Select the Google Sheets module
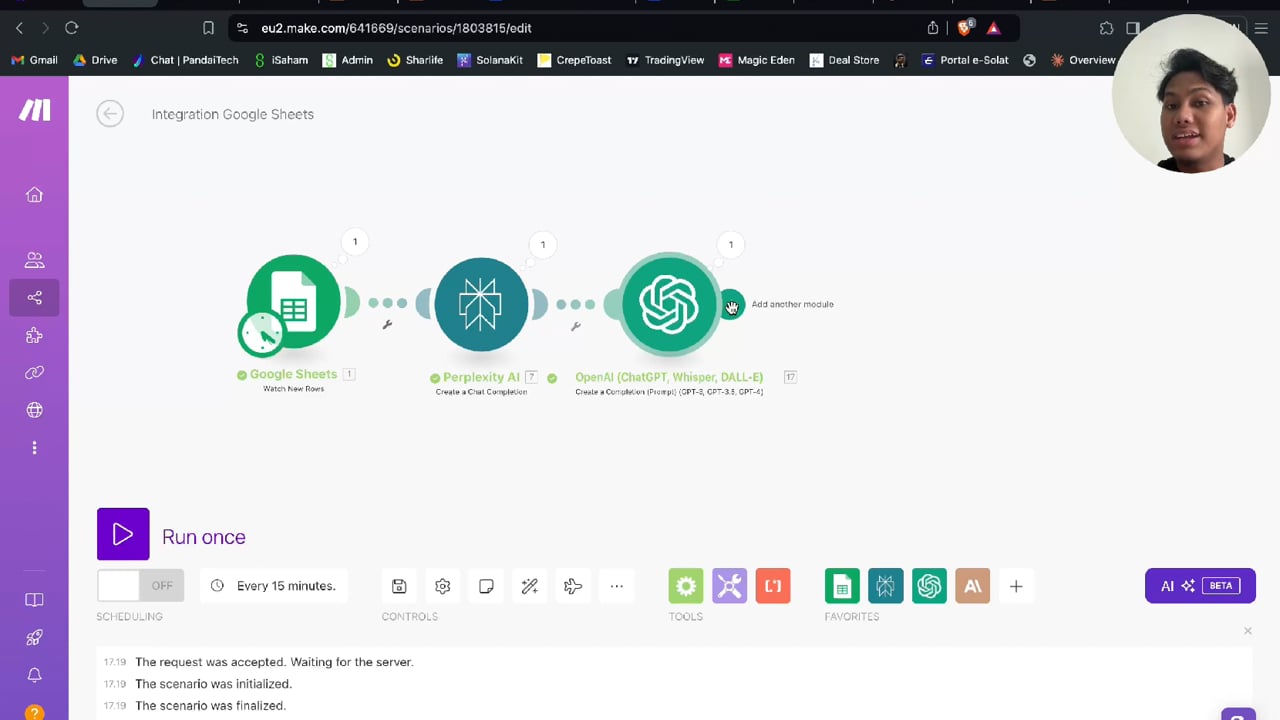1280x720 pixels. [294, 302]
